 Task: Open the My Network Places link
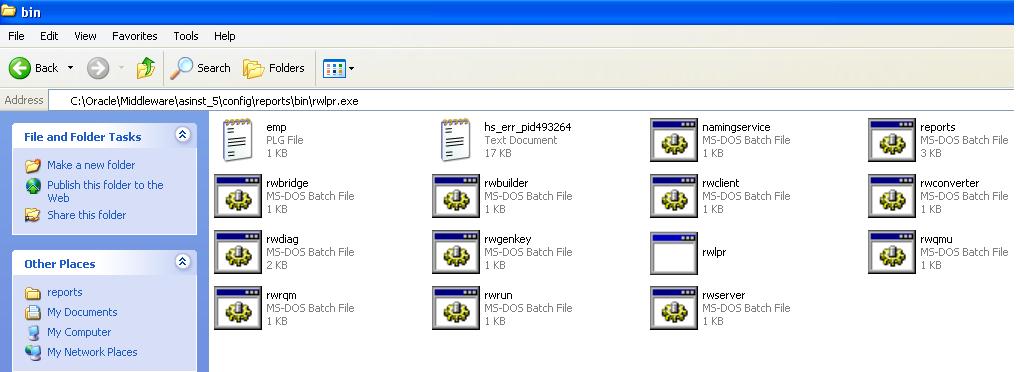click(92, 353)
